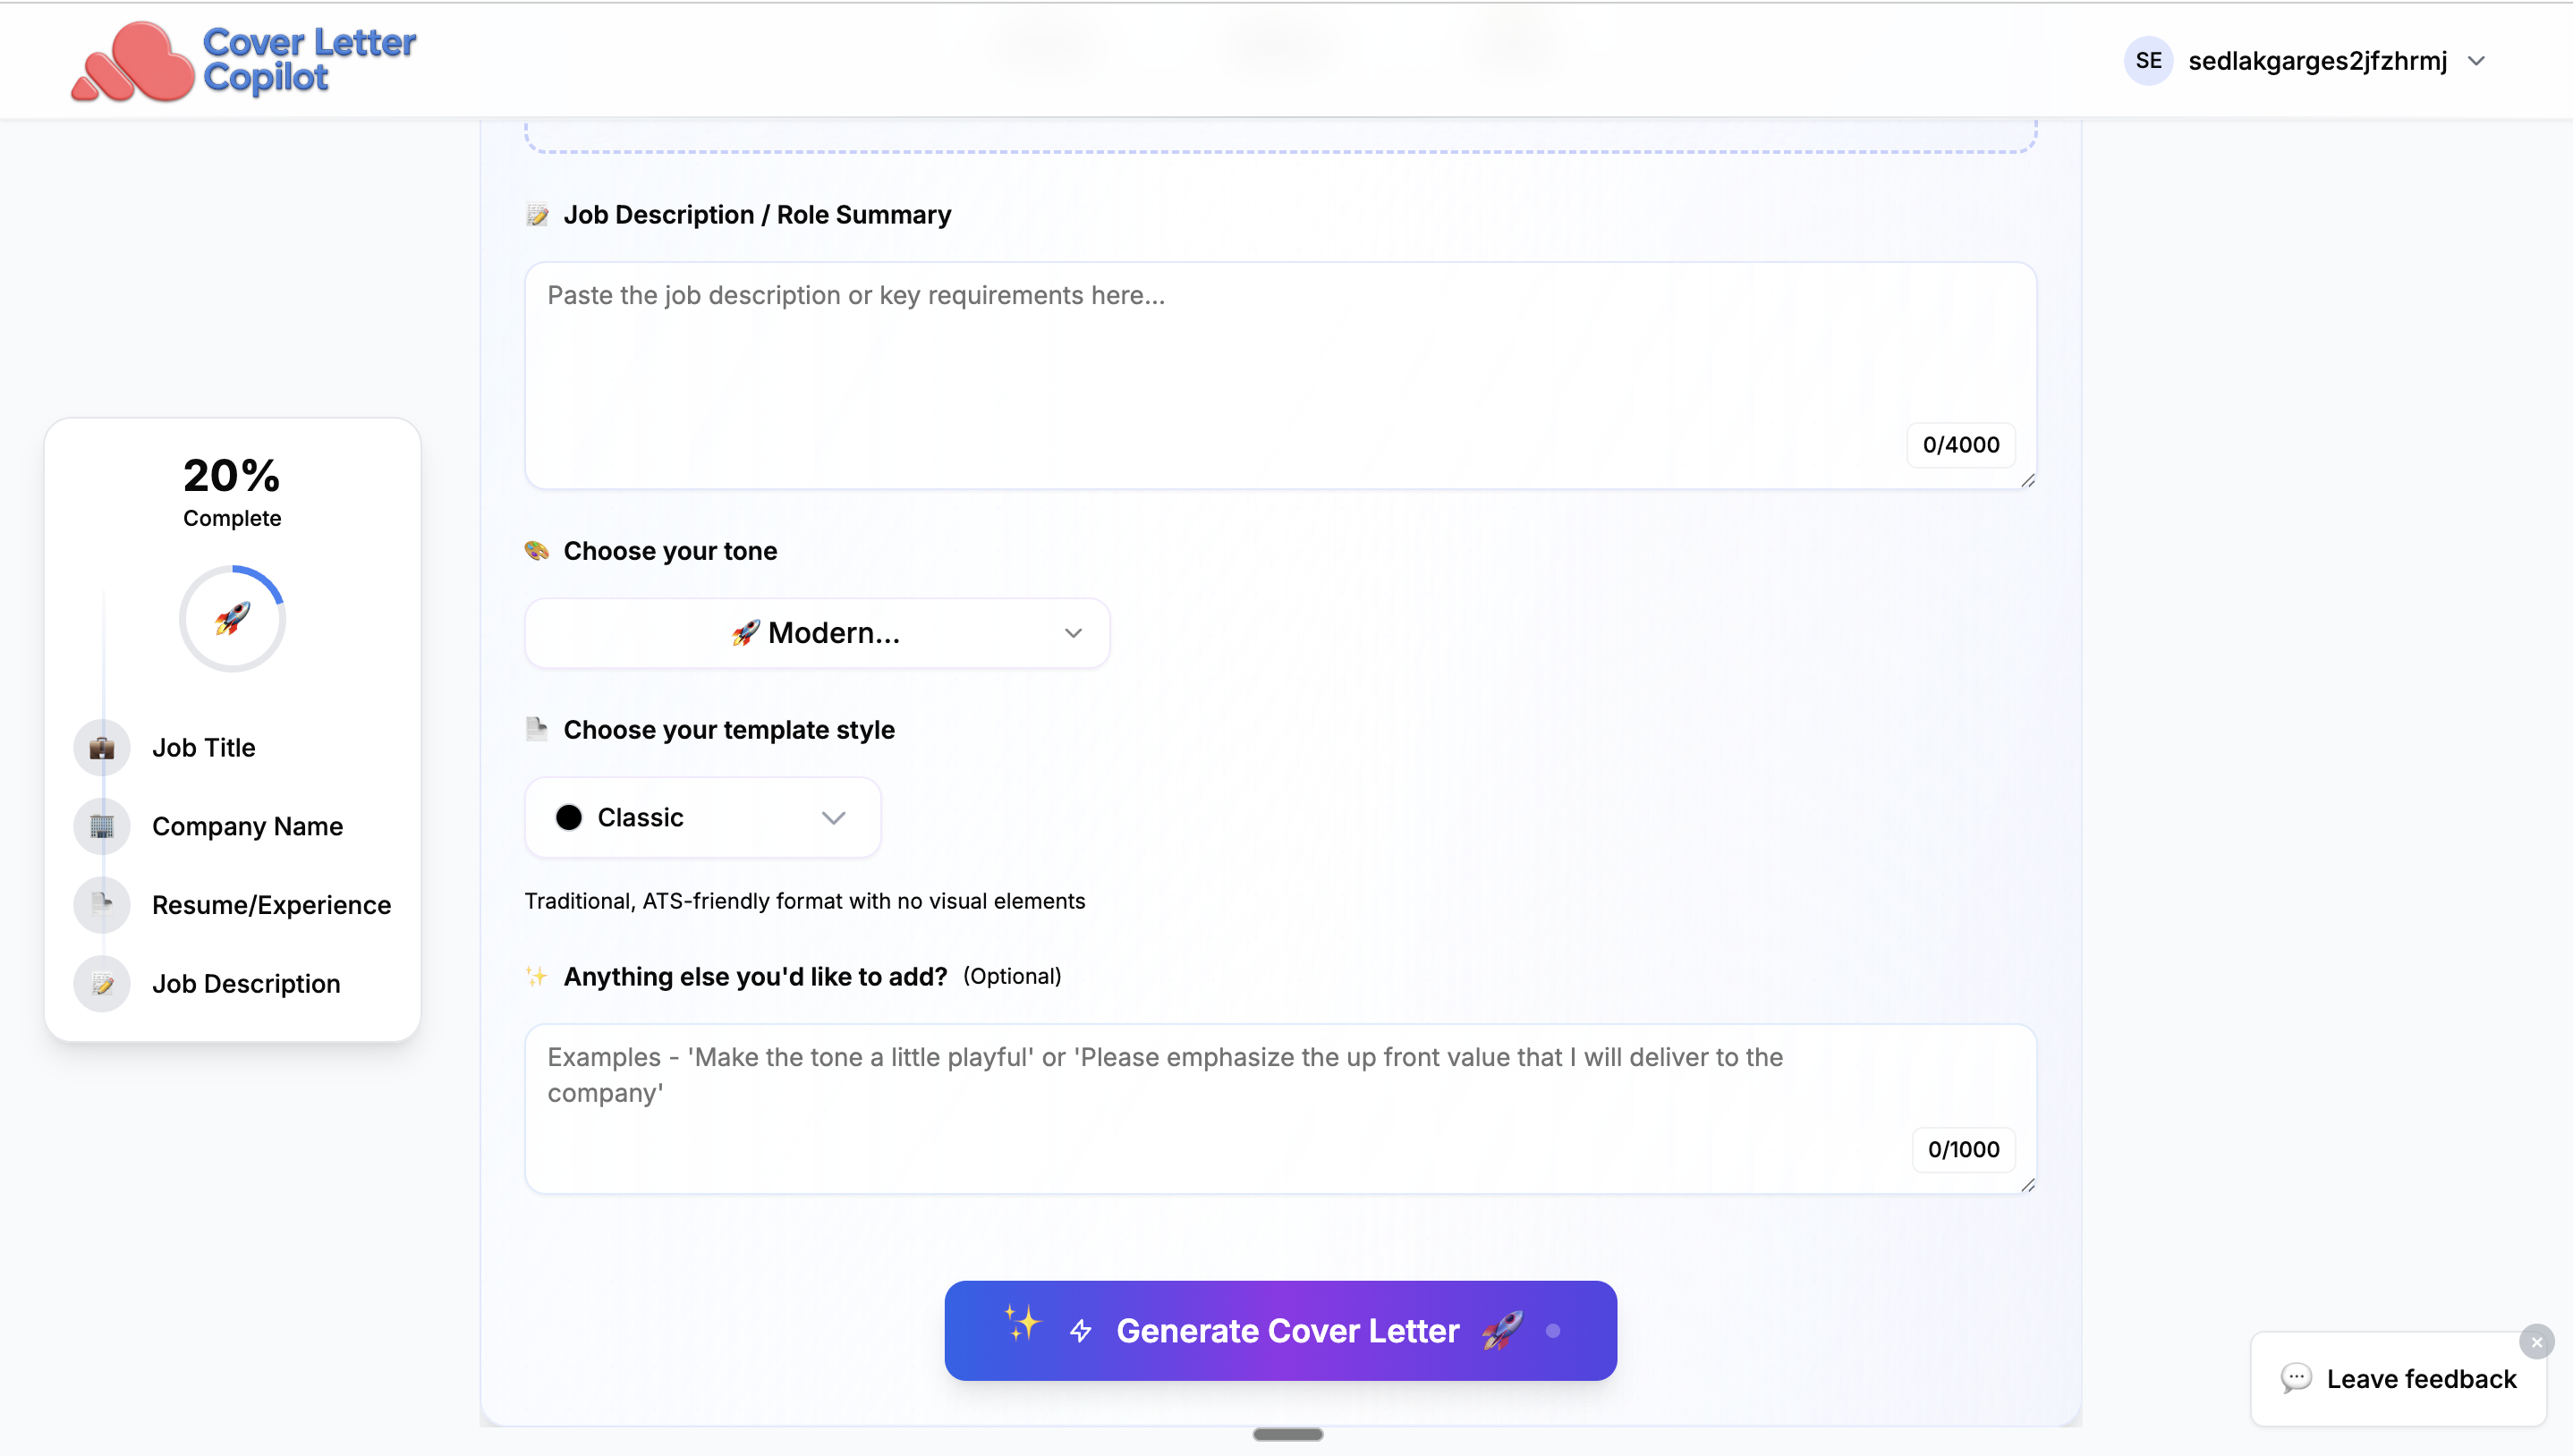This screenshot has height=1456, width=2573.
Task: Click the rocket progress circle icon
Action: coord(232,619)
